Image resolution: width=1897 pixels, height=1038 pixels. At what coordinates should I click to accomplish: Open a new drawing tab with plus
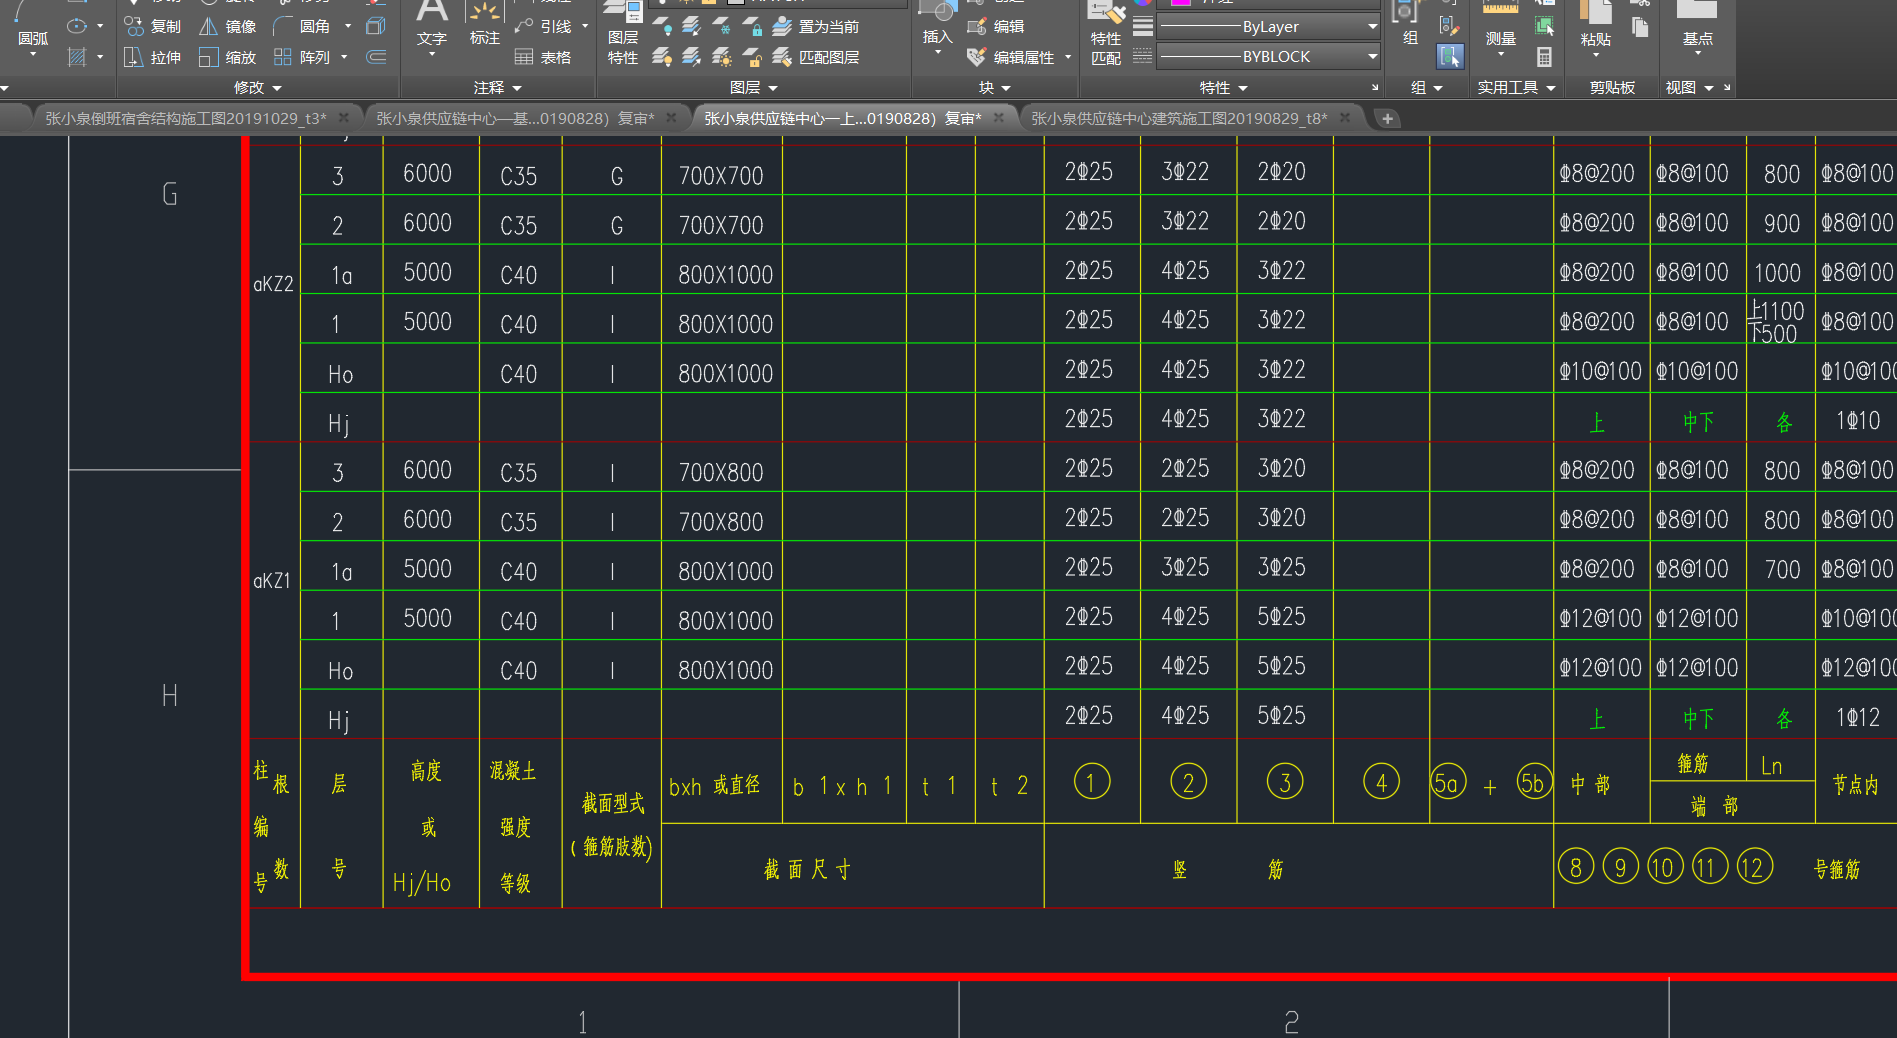tap(1387, 119)
